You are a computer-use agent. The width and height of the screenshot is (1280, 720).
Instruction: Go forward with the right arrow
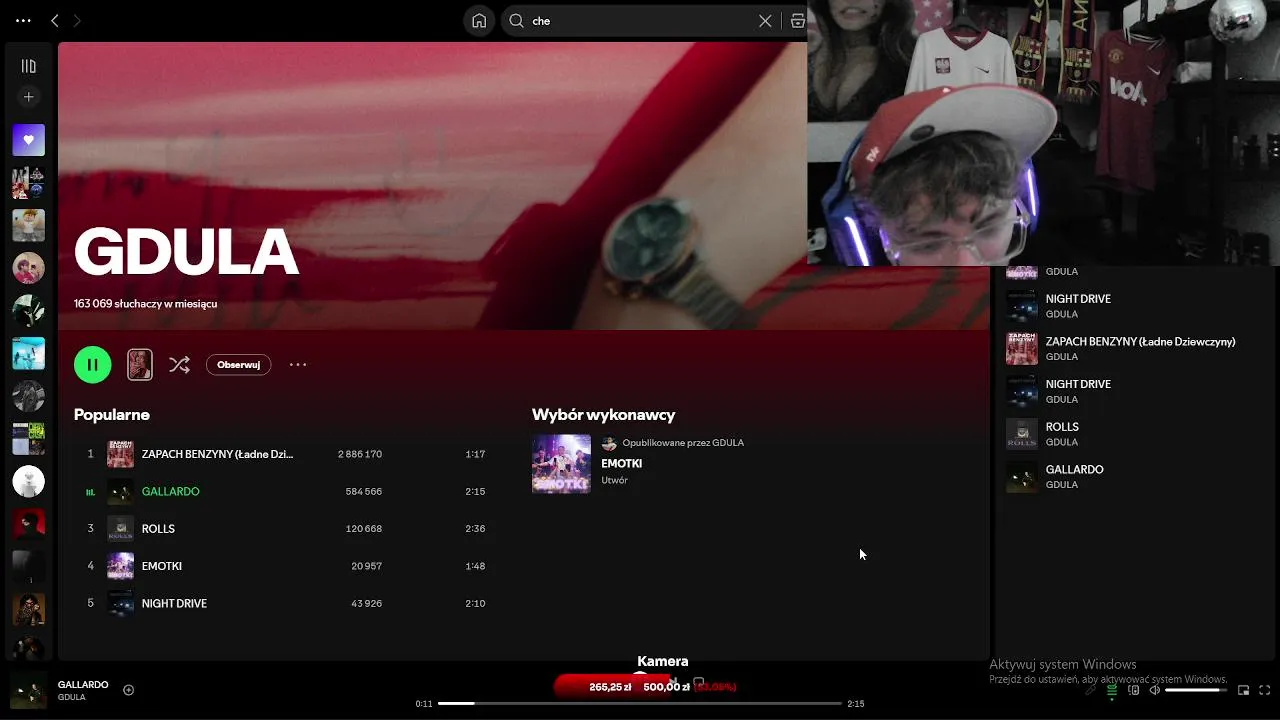pyautogui.click(x=77, y=20)
